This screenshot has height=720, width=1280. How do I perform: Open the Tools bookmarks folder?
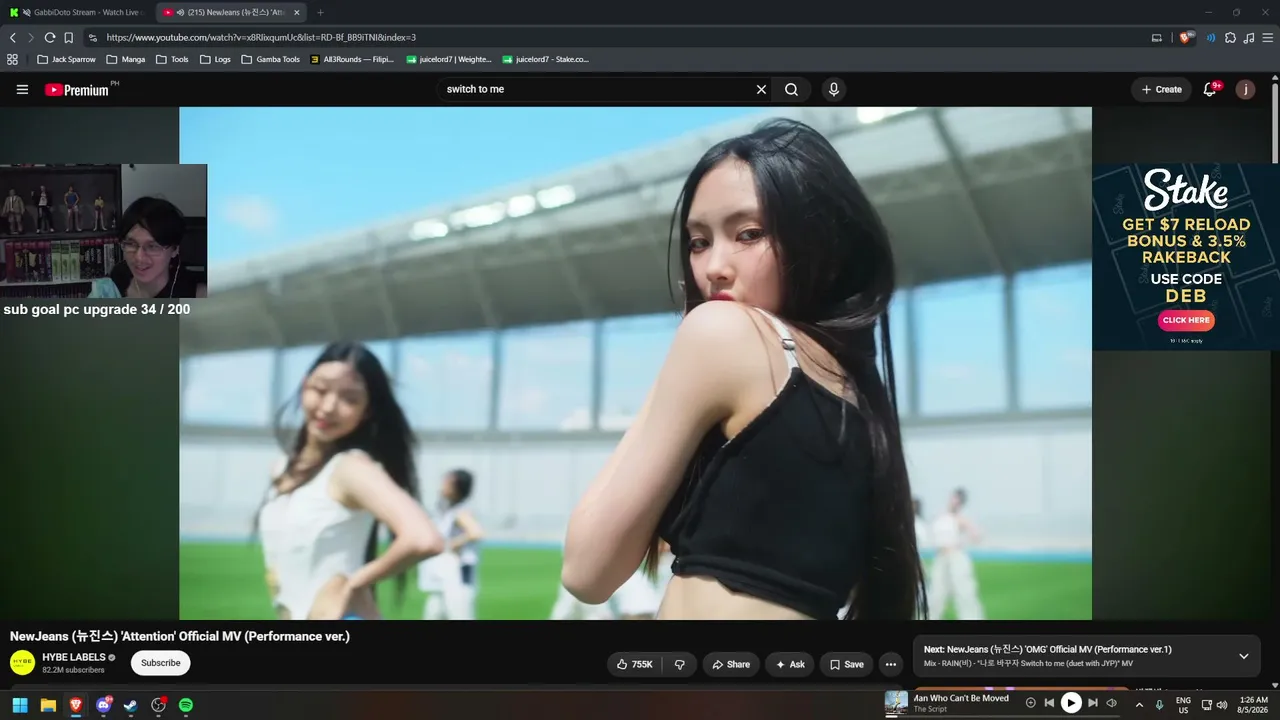[x=172, y=59]
